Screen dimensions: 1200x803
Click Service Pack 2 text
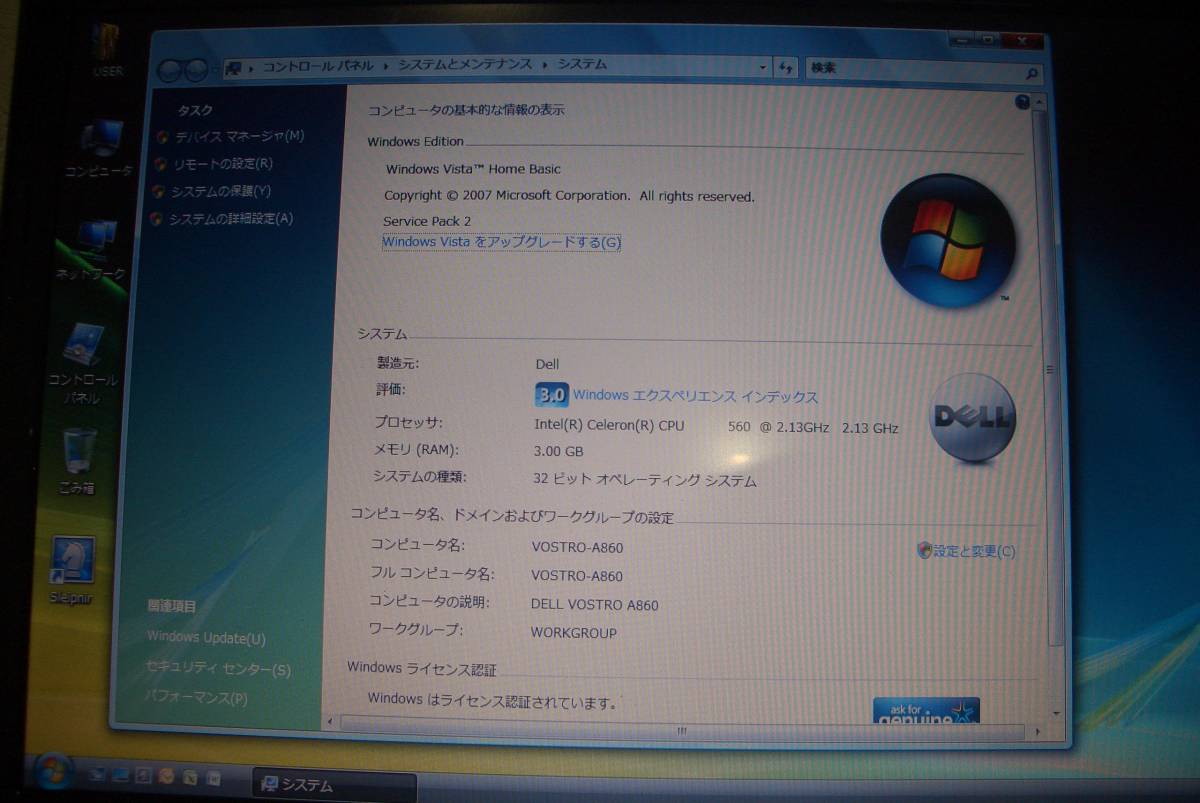pos(427,221)
